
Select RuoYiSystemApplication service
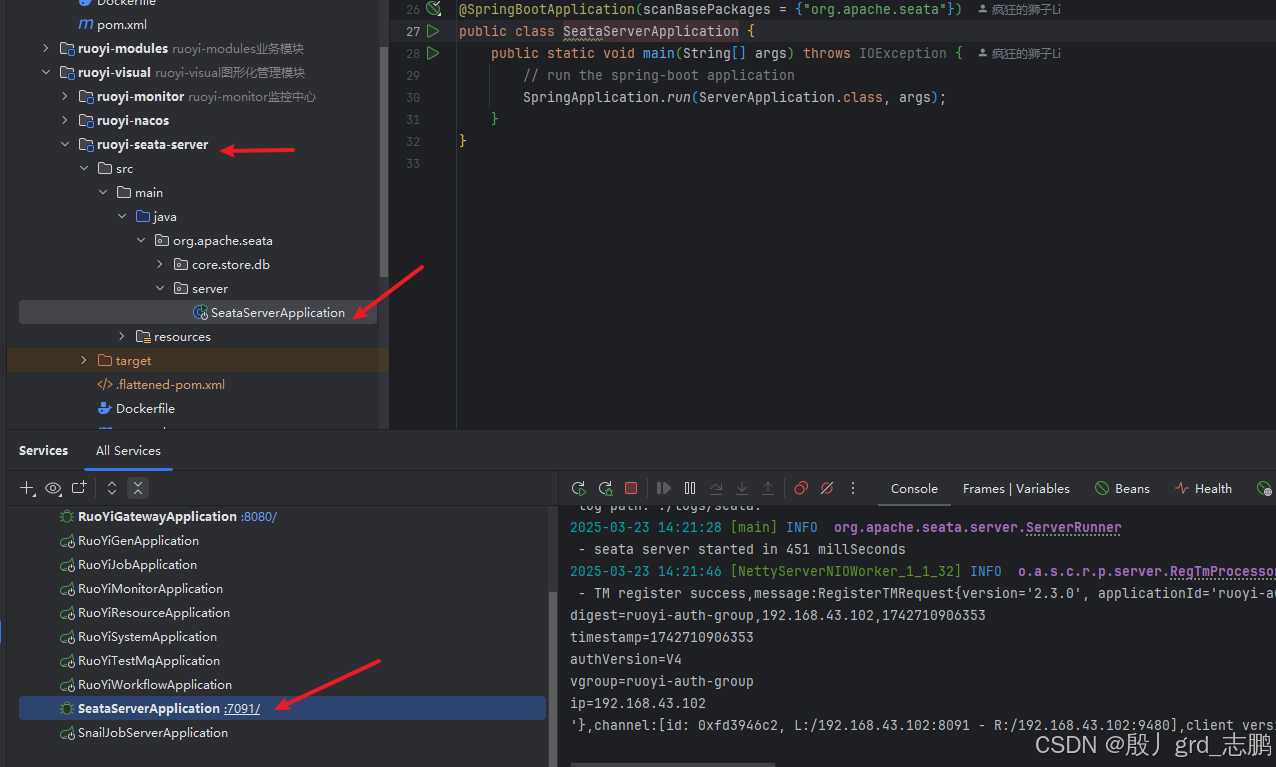click(x=147, y=636)
